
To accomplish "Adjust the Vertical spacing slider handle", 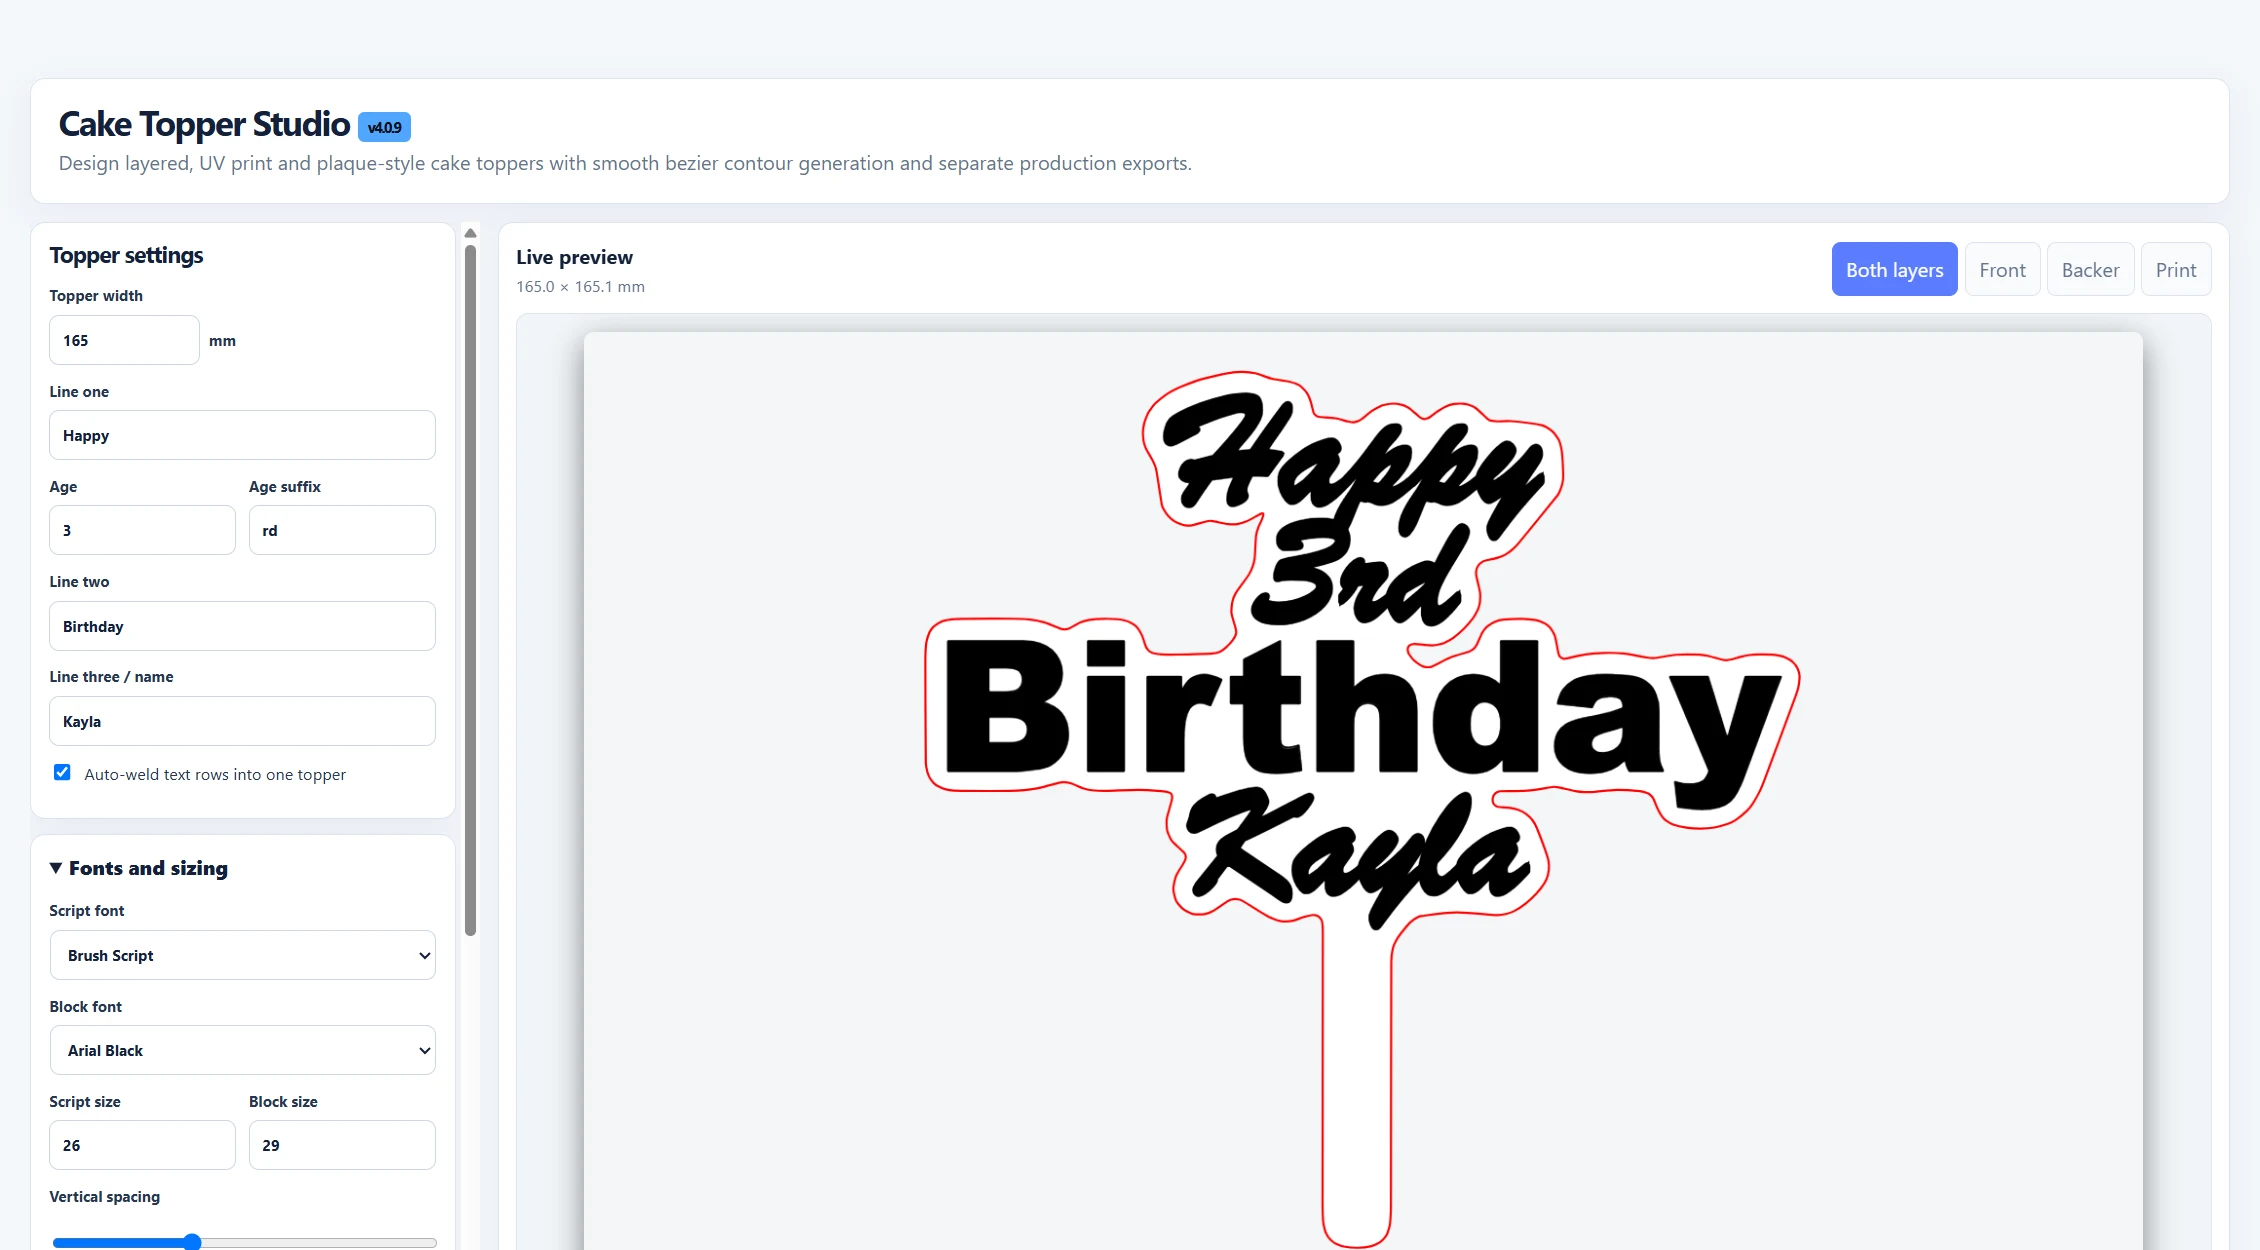I will pos(192,1242).
